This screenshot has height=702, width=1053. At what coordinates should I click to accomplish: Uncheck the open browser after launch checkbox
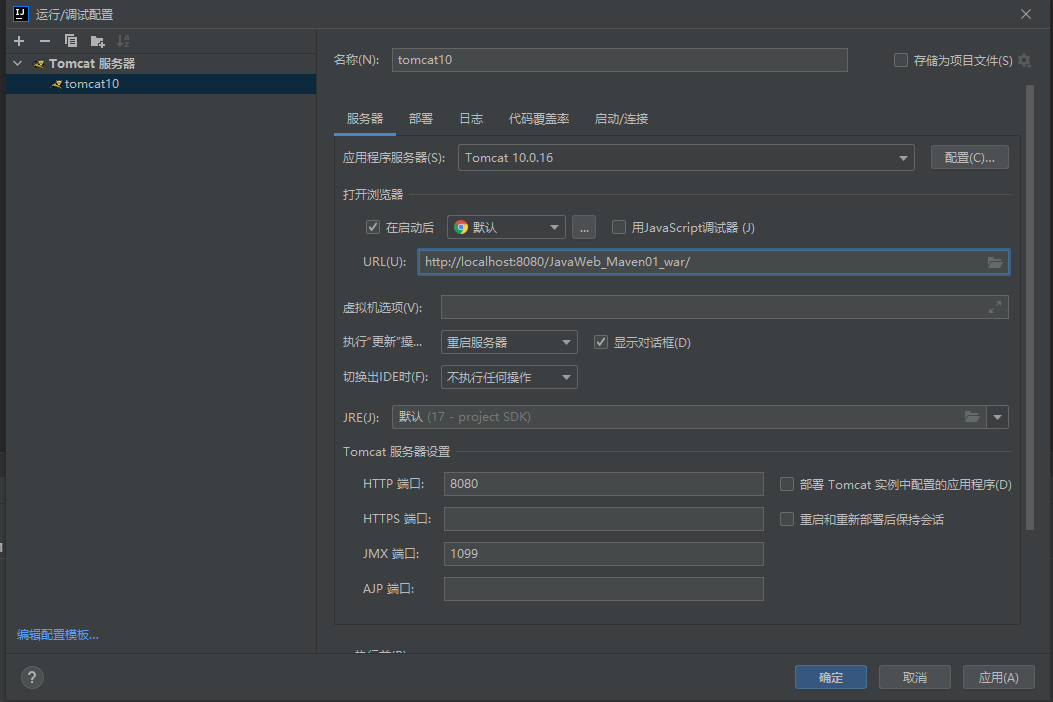tap(373, 227)
